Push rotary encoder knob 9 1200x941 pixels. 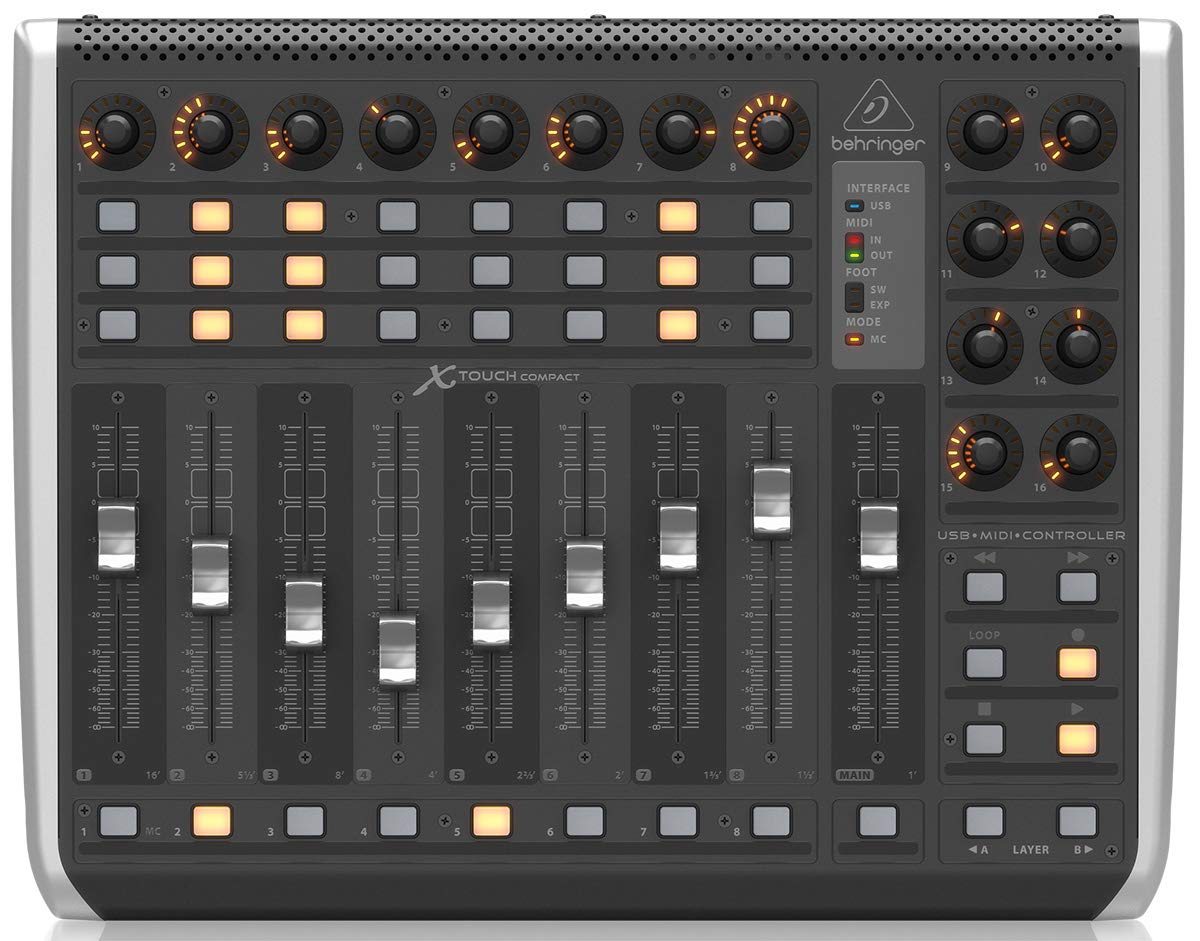tap(985, 131)
